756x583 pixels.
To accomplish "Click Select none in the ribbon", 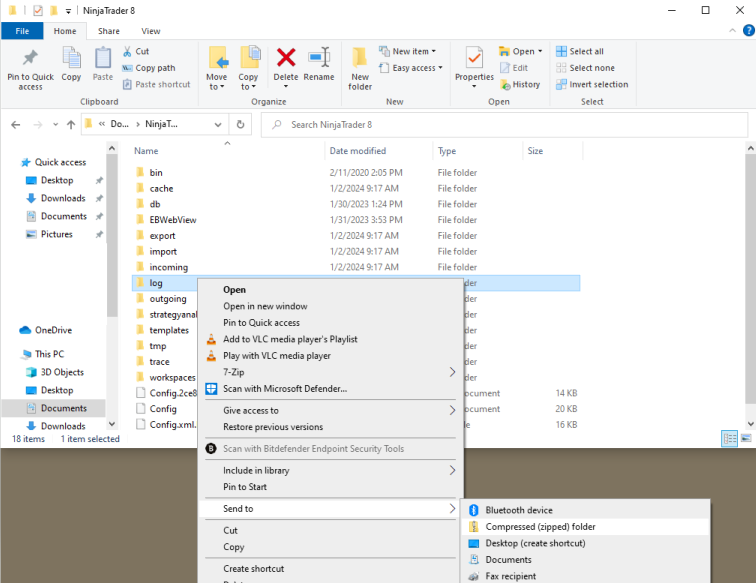I will click(x=585, y=68).
